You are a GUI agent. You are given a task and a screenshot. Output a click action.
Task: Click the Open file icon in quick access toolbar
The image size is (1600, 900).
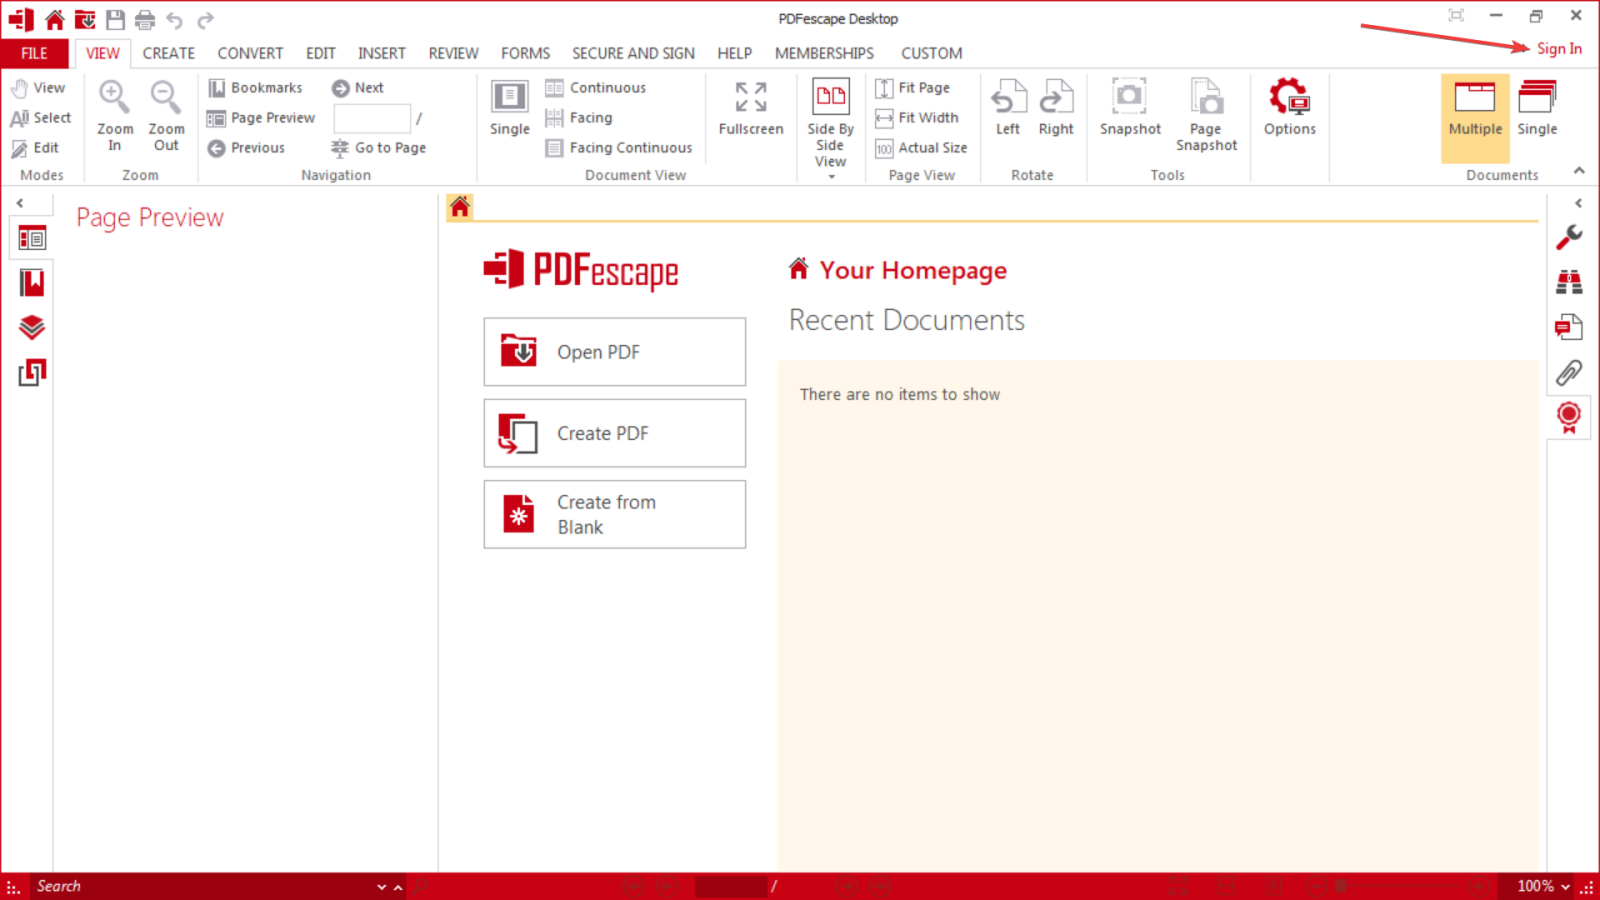85,19
